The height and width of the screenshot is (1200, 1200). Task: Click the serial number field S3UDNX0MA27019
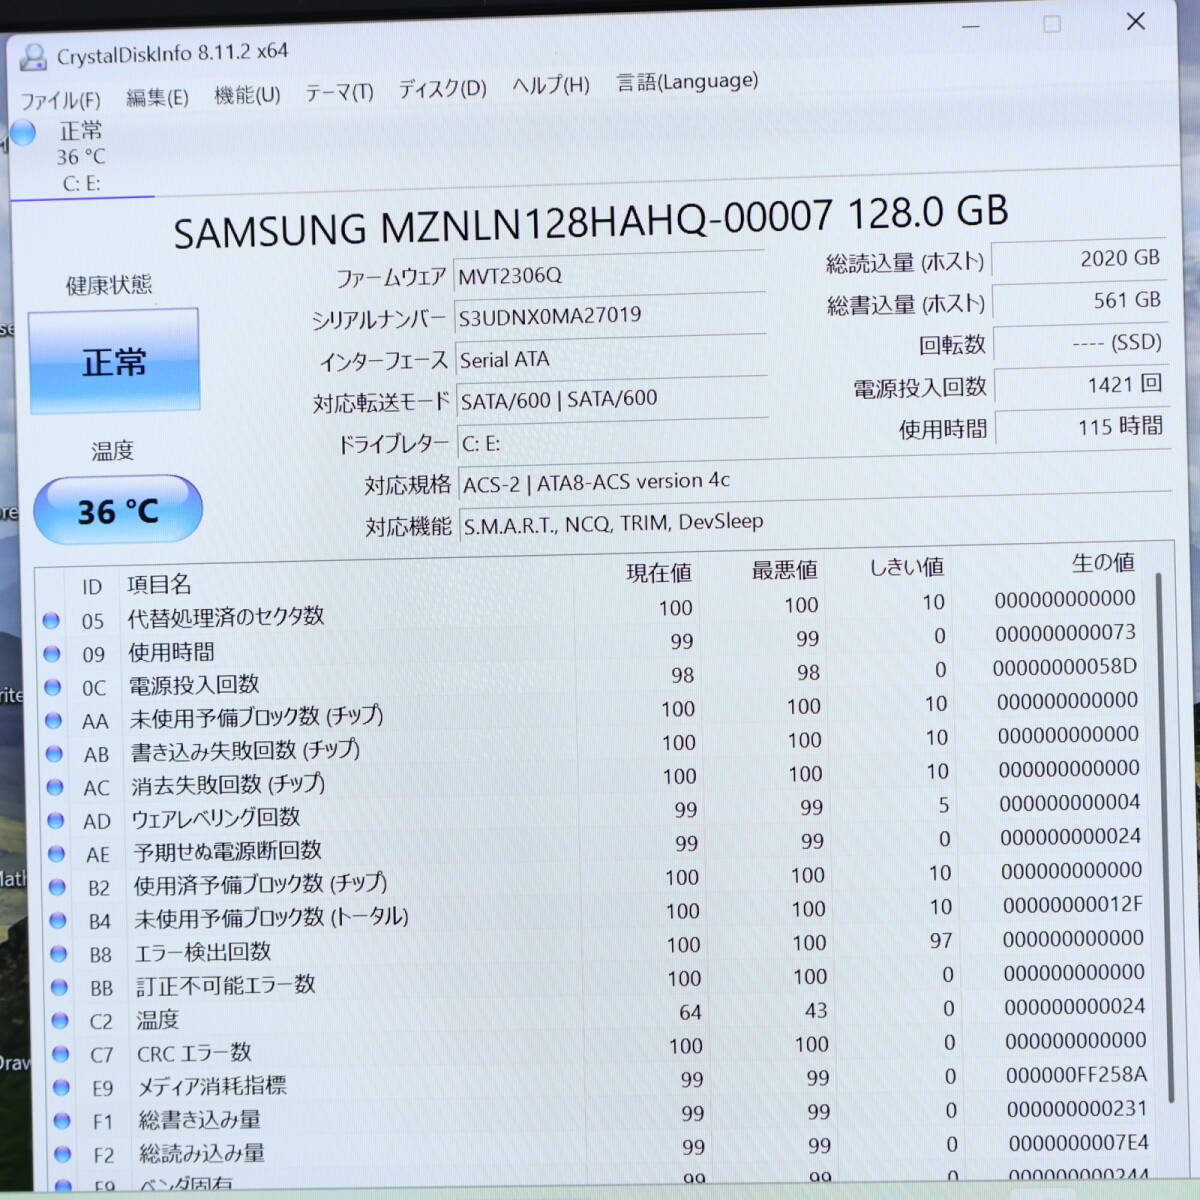(x=610, y=315)
